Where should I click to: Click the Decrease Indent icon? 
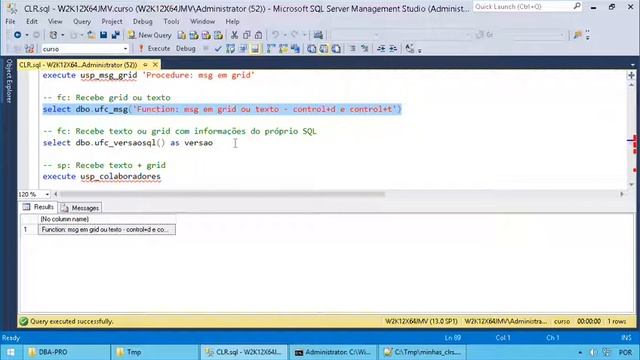coord(381,49)
